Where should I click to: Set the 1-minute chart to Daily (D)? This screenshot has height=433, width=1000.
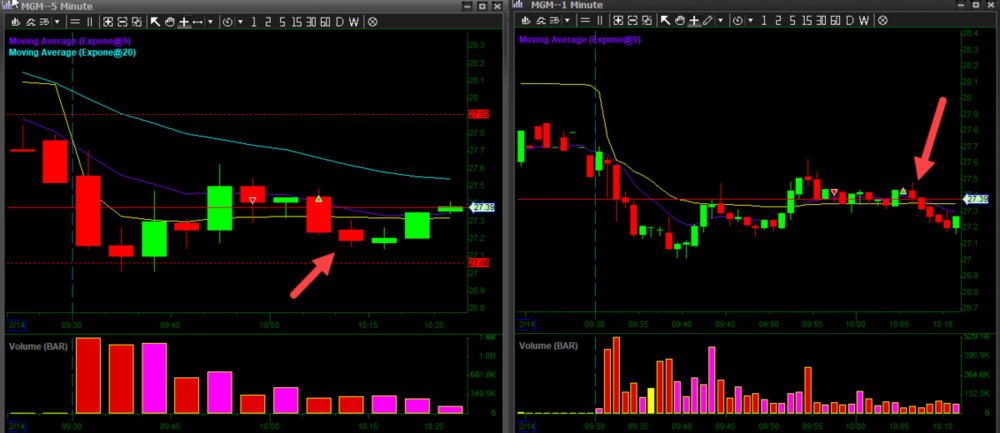point(850,21)
